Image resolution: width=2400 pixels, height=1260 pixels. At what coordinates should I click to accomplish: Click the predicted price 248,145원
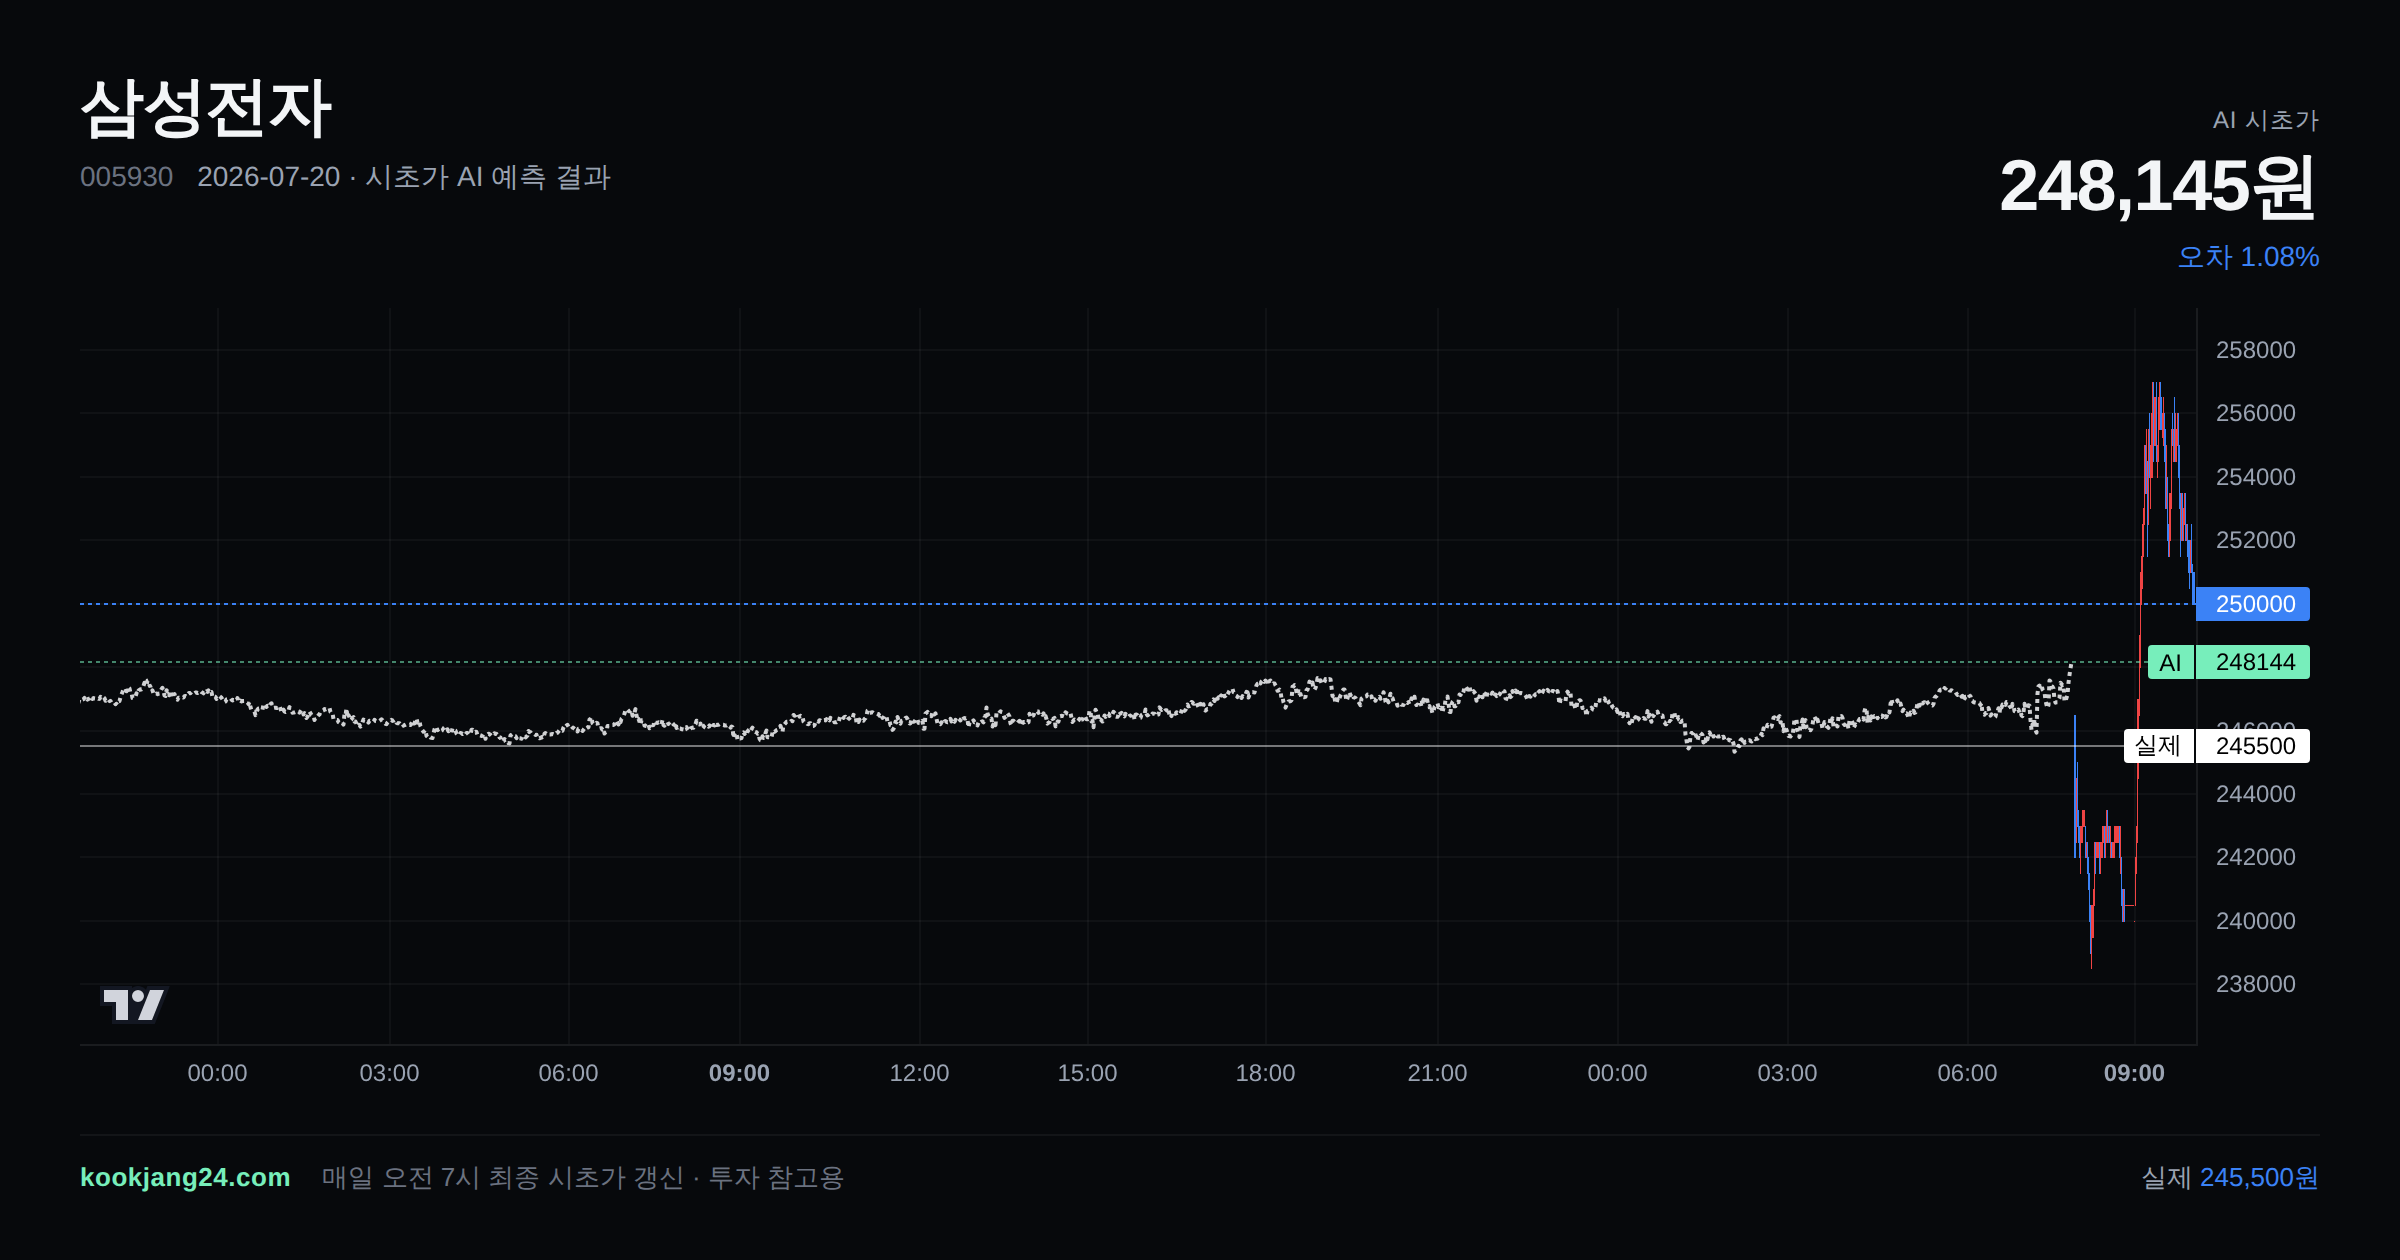(x=2158, y=186)
